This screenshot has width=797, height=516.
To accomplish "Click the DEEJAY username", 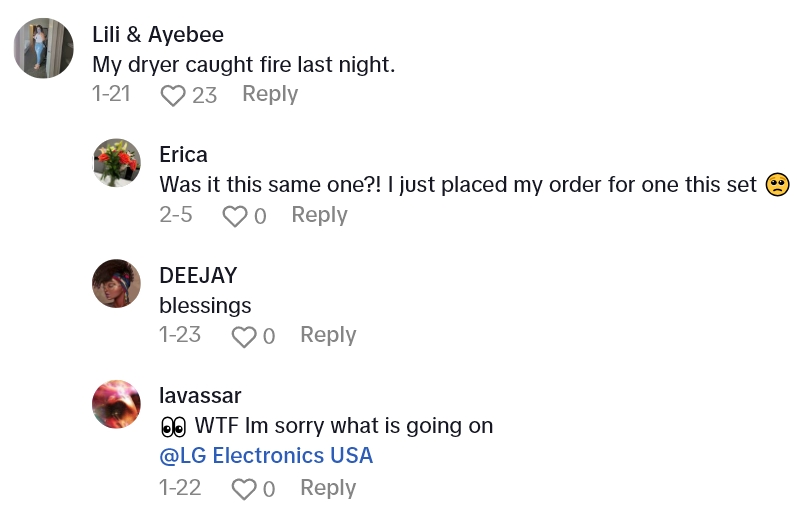I will point(198,275).
